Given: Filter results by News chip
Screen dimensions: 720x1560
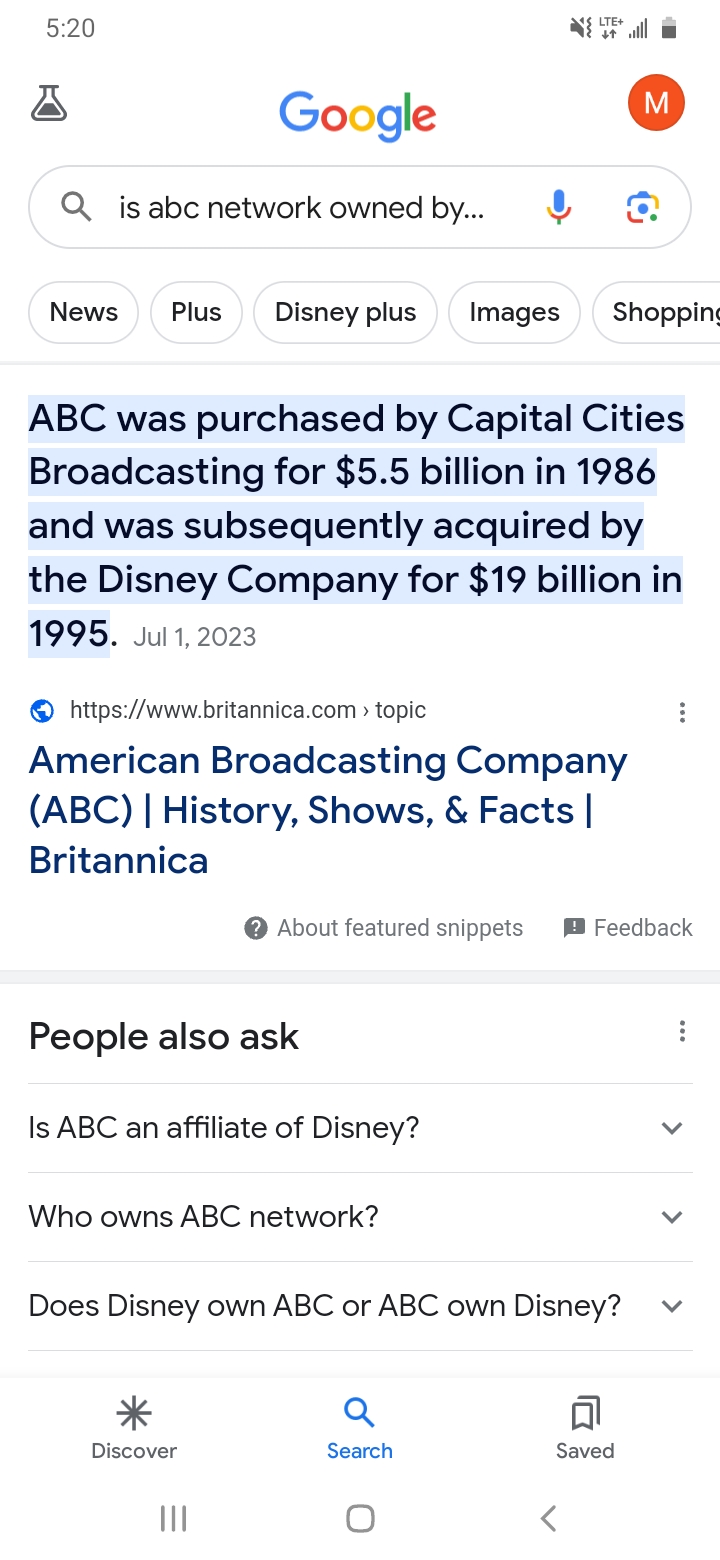Looking at the screenshot, I should [x=84, y=313].
